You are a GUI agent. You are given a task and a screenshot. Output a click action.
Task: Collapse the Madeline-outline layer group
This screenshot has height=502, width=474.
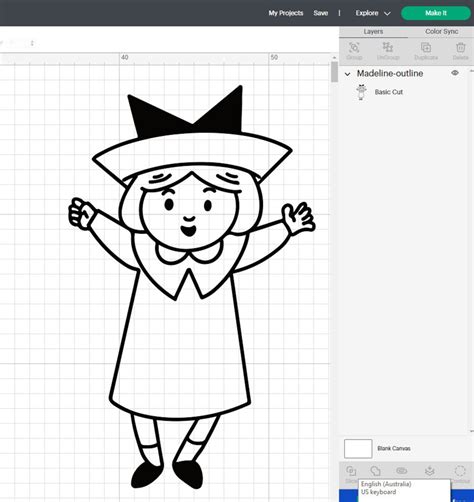[347, 74]
